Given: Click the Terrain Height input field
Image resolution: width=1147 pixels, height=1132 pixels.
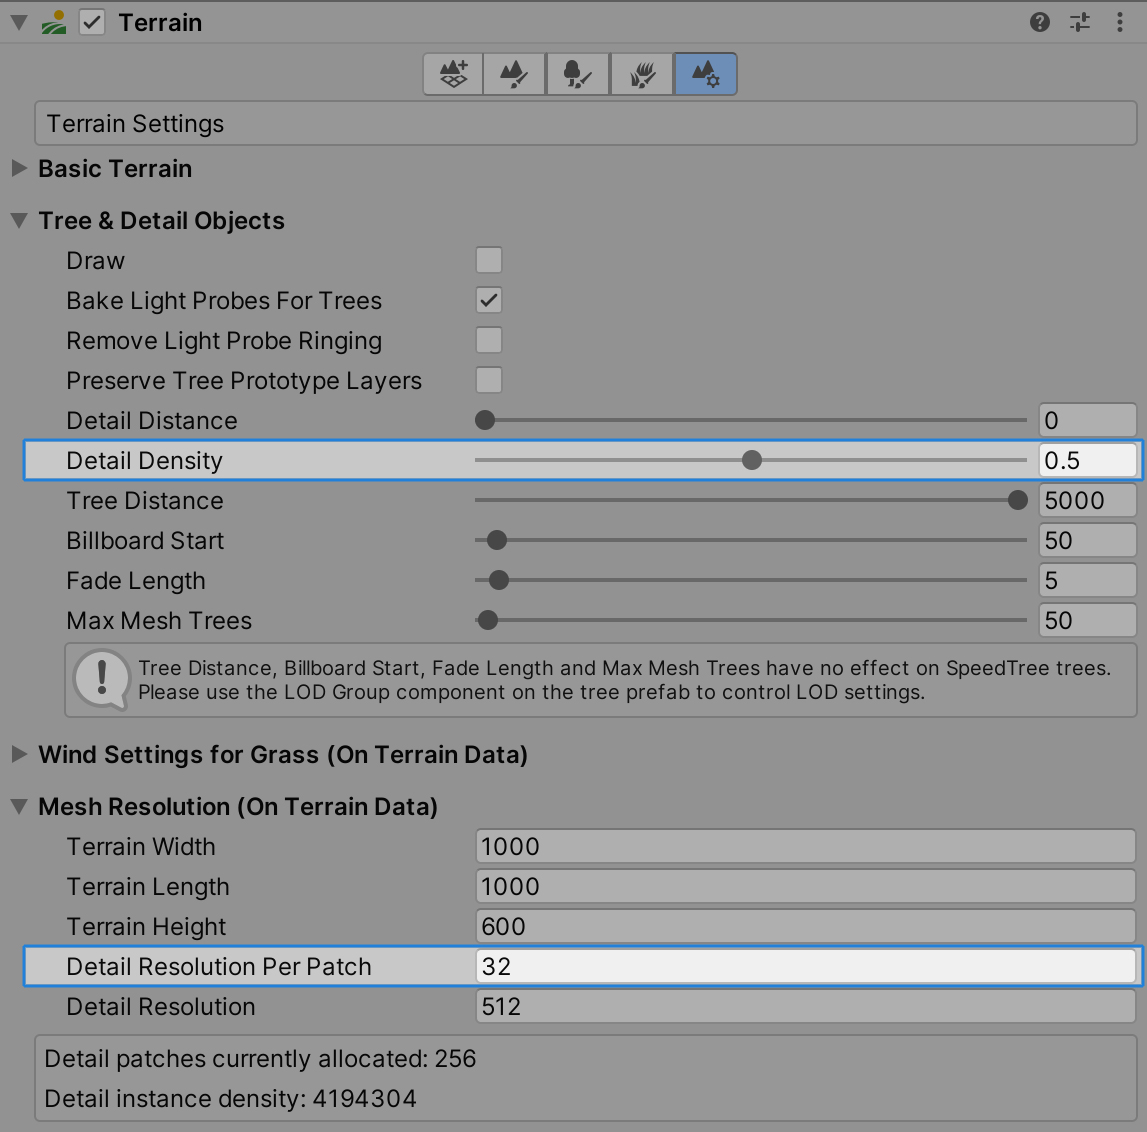Looking at the screenshot, I should 805,927.
